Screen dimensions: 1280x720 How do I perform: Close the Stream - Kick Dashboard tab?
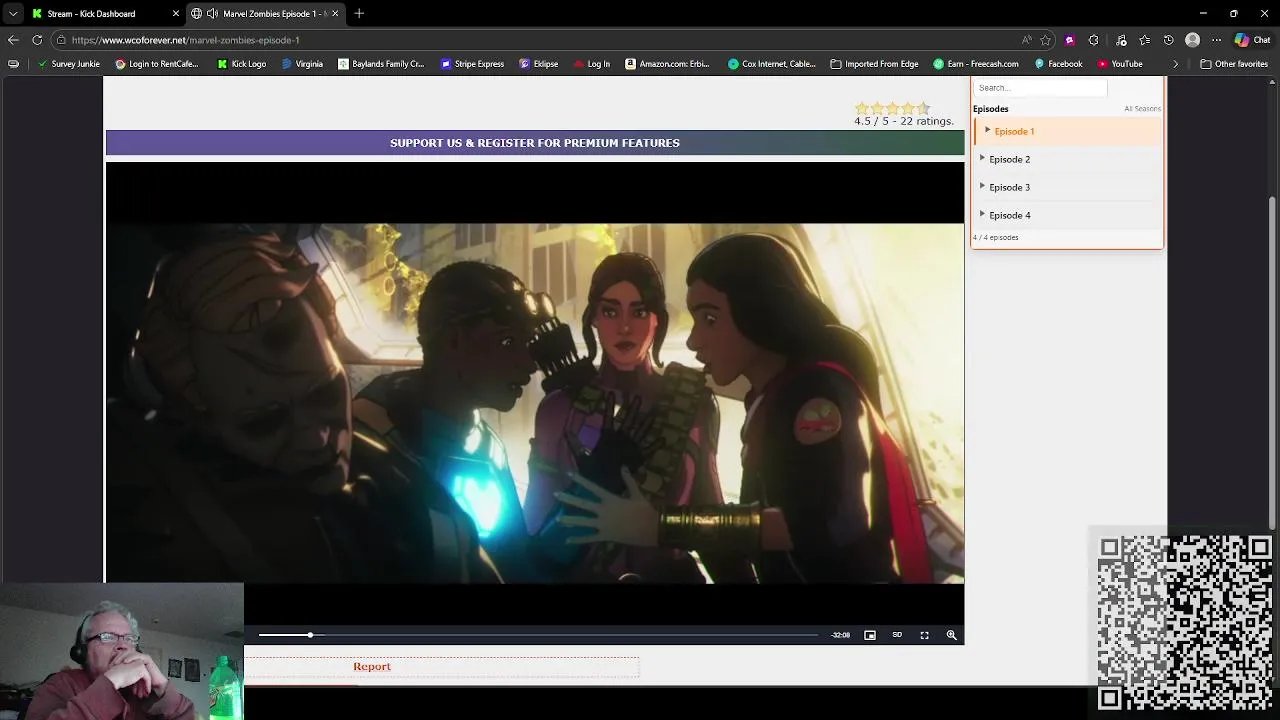click(x=176, y=14)
